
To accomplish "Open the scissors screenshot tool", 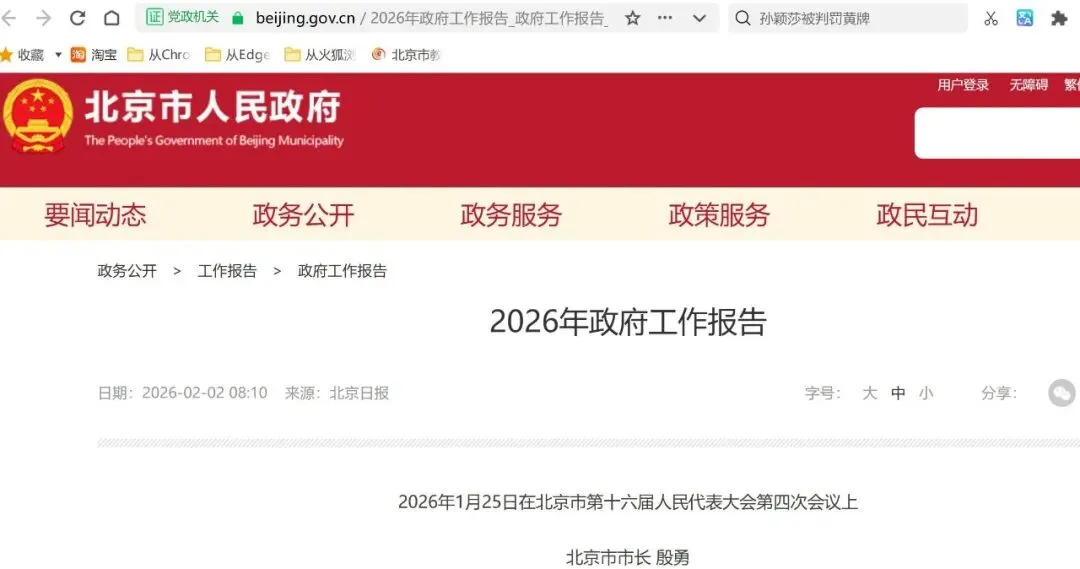I will 990,19.
